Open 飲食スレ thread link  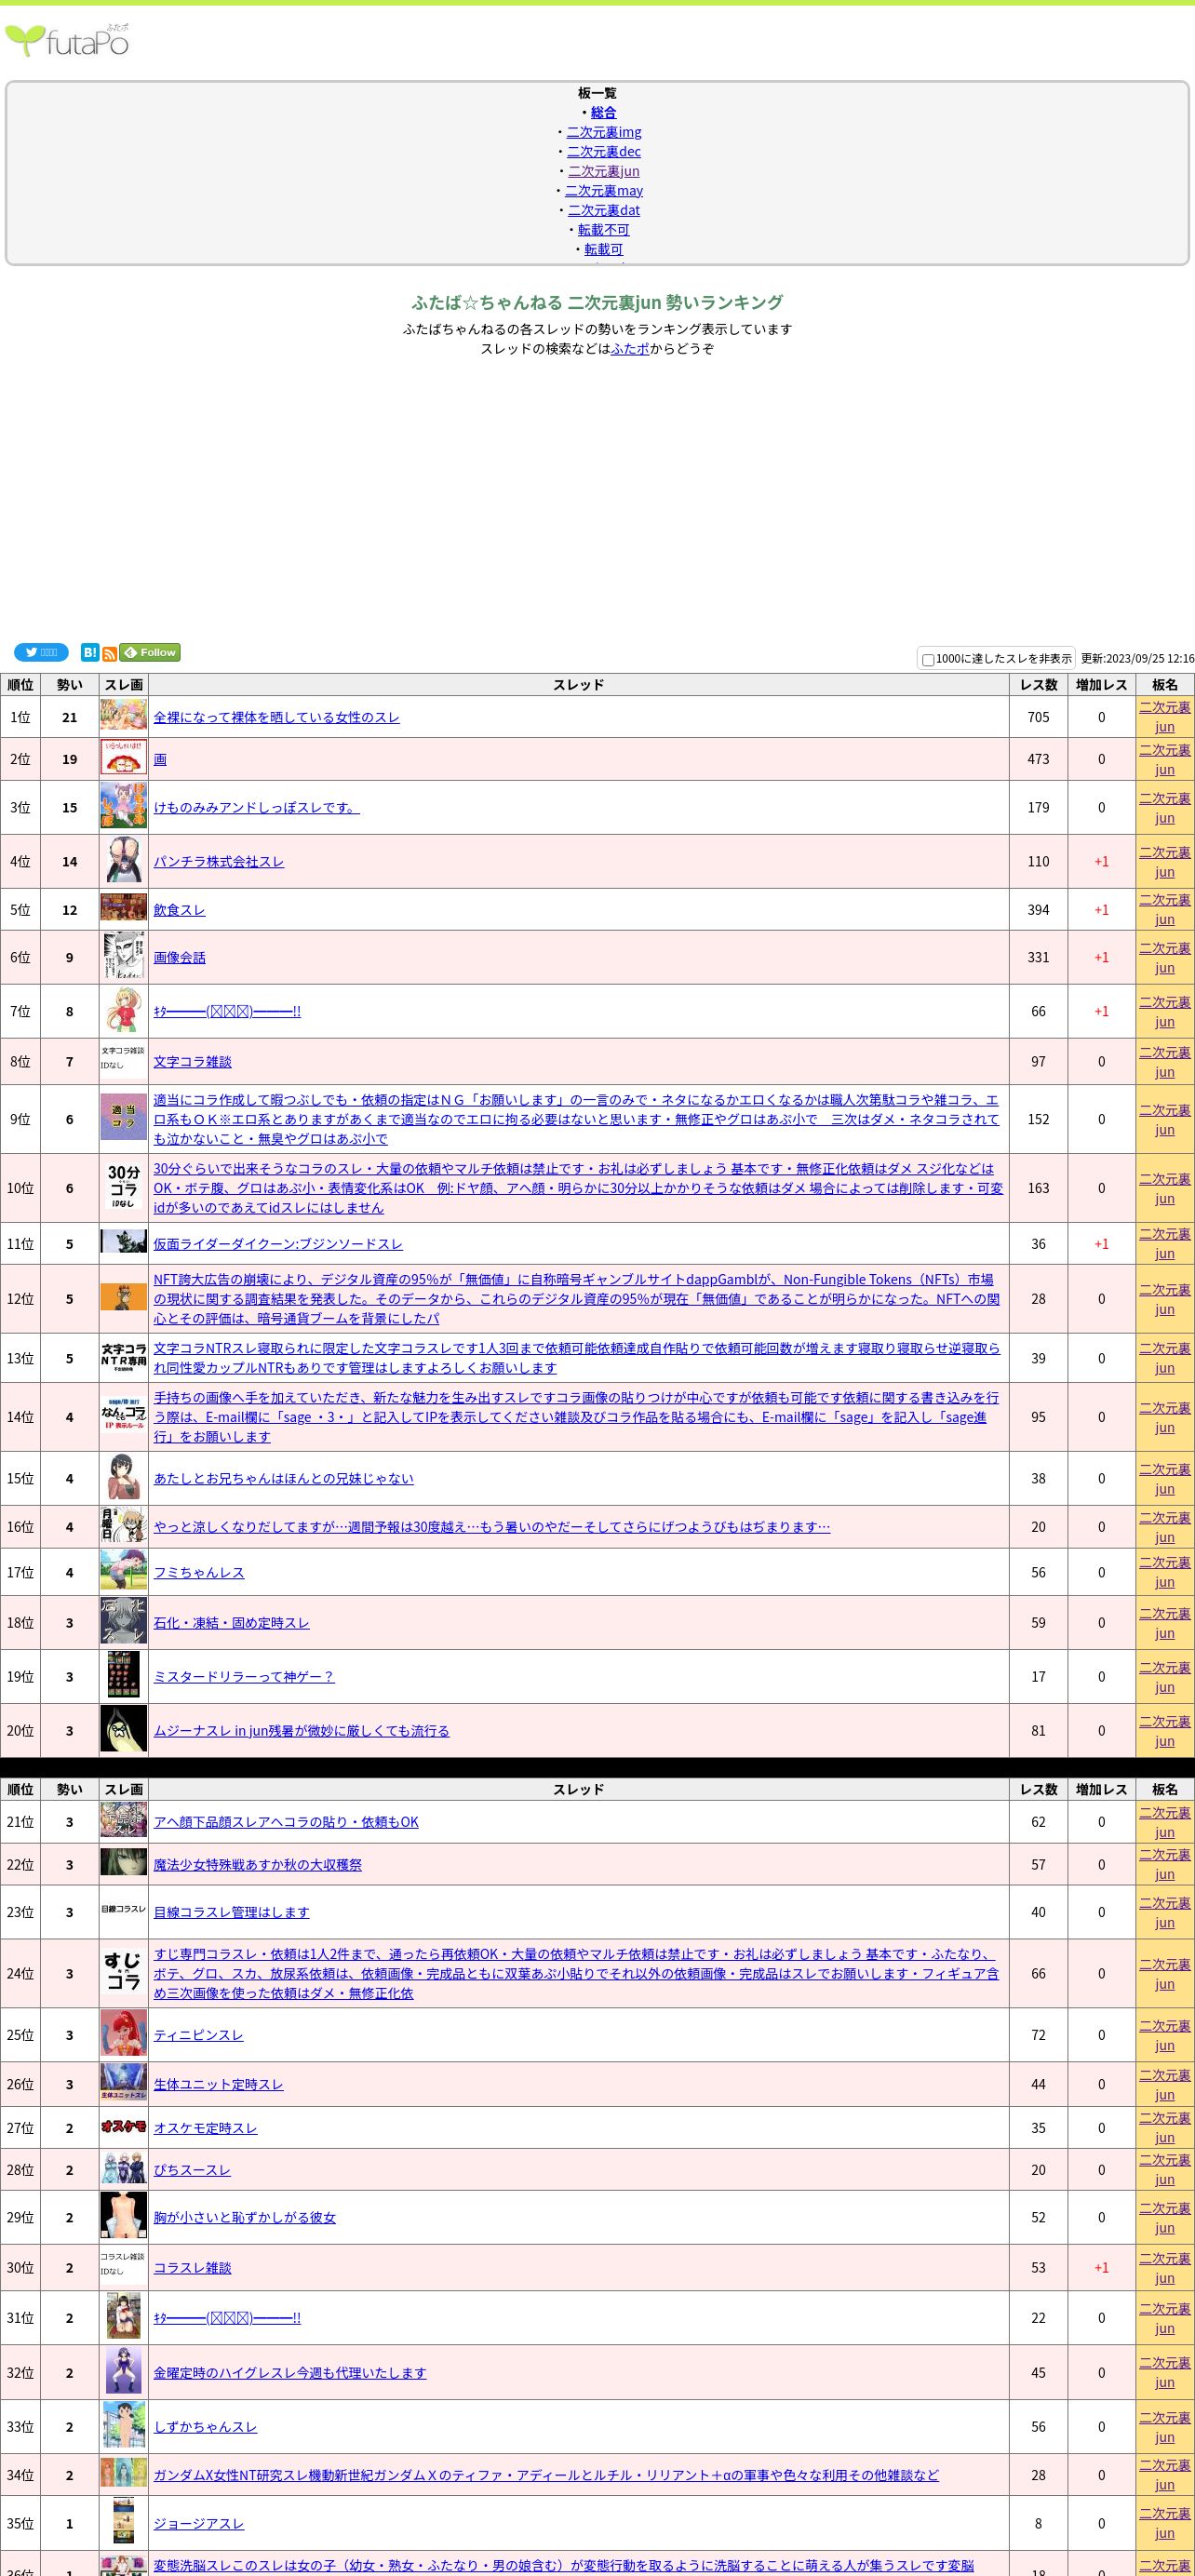(179, 909)
